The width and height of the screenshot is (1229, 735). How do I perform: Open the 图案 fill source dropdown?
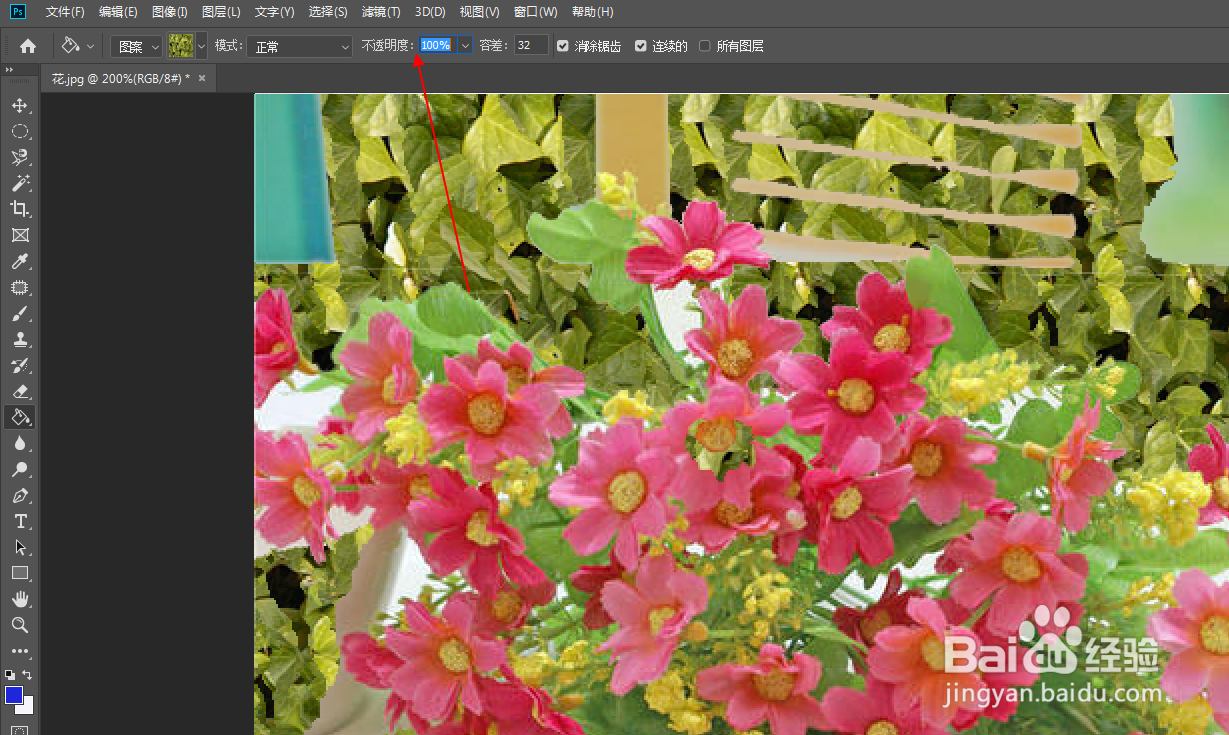coord(136,46)
